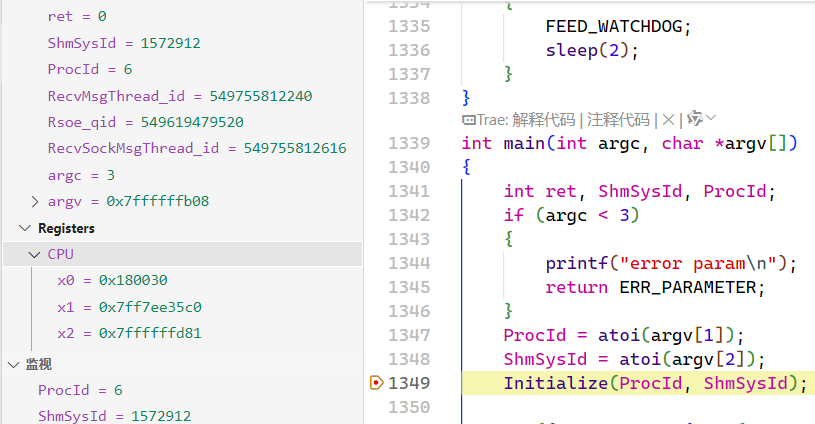The image size is (815, 424).
Task: Click ERR_PARAMETER on line 1345
Action: (687, 287)
